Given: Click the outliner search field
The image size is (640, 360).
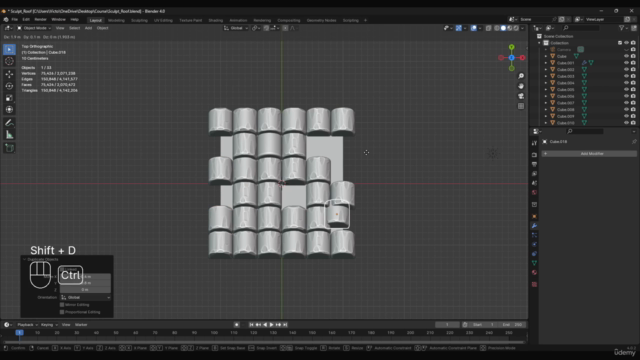Looking at the screenshot, I should click(581, 28).
